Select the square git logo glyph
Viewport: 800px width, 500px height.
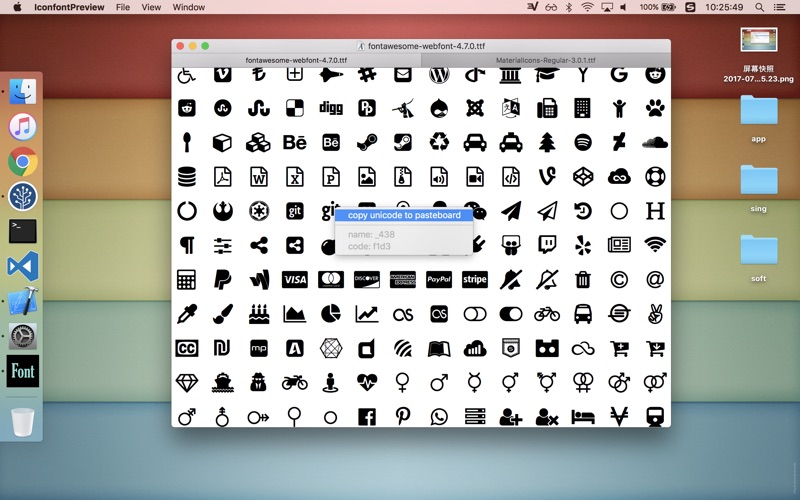295,211
